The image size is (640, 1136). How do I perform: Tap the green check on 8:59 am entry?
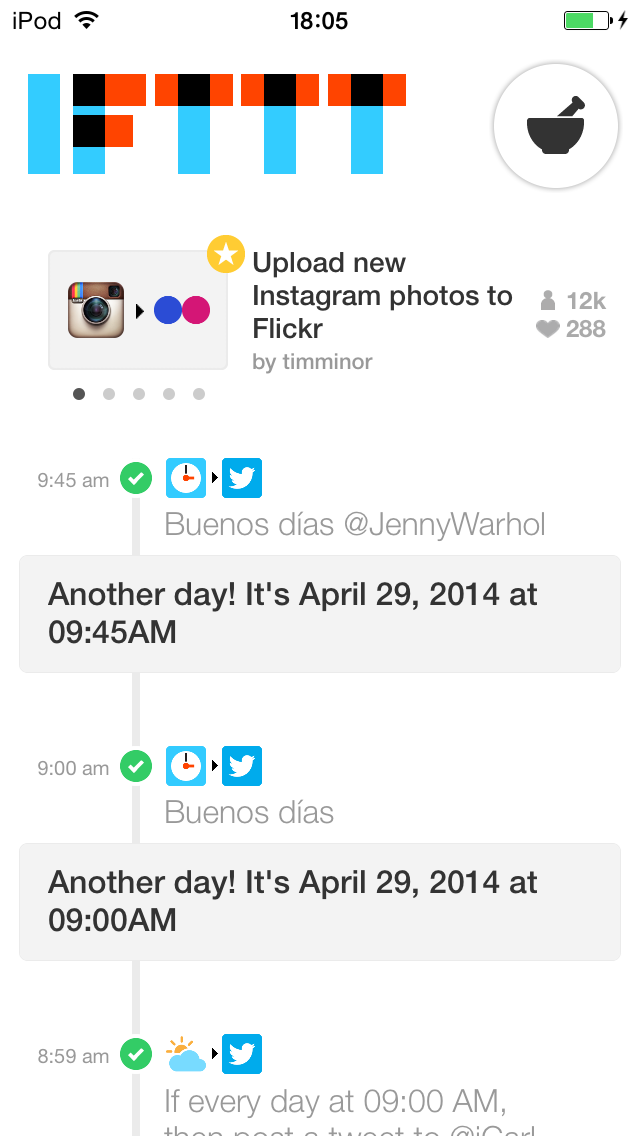coord(136,1054)
